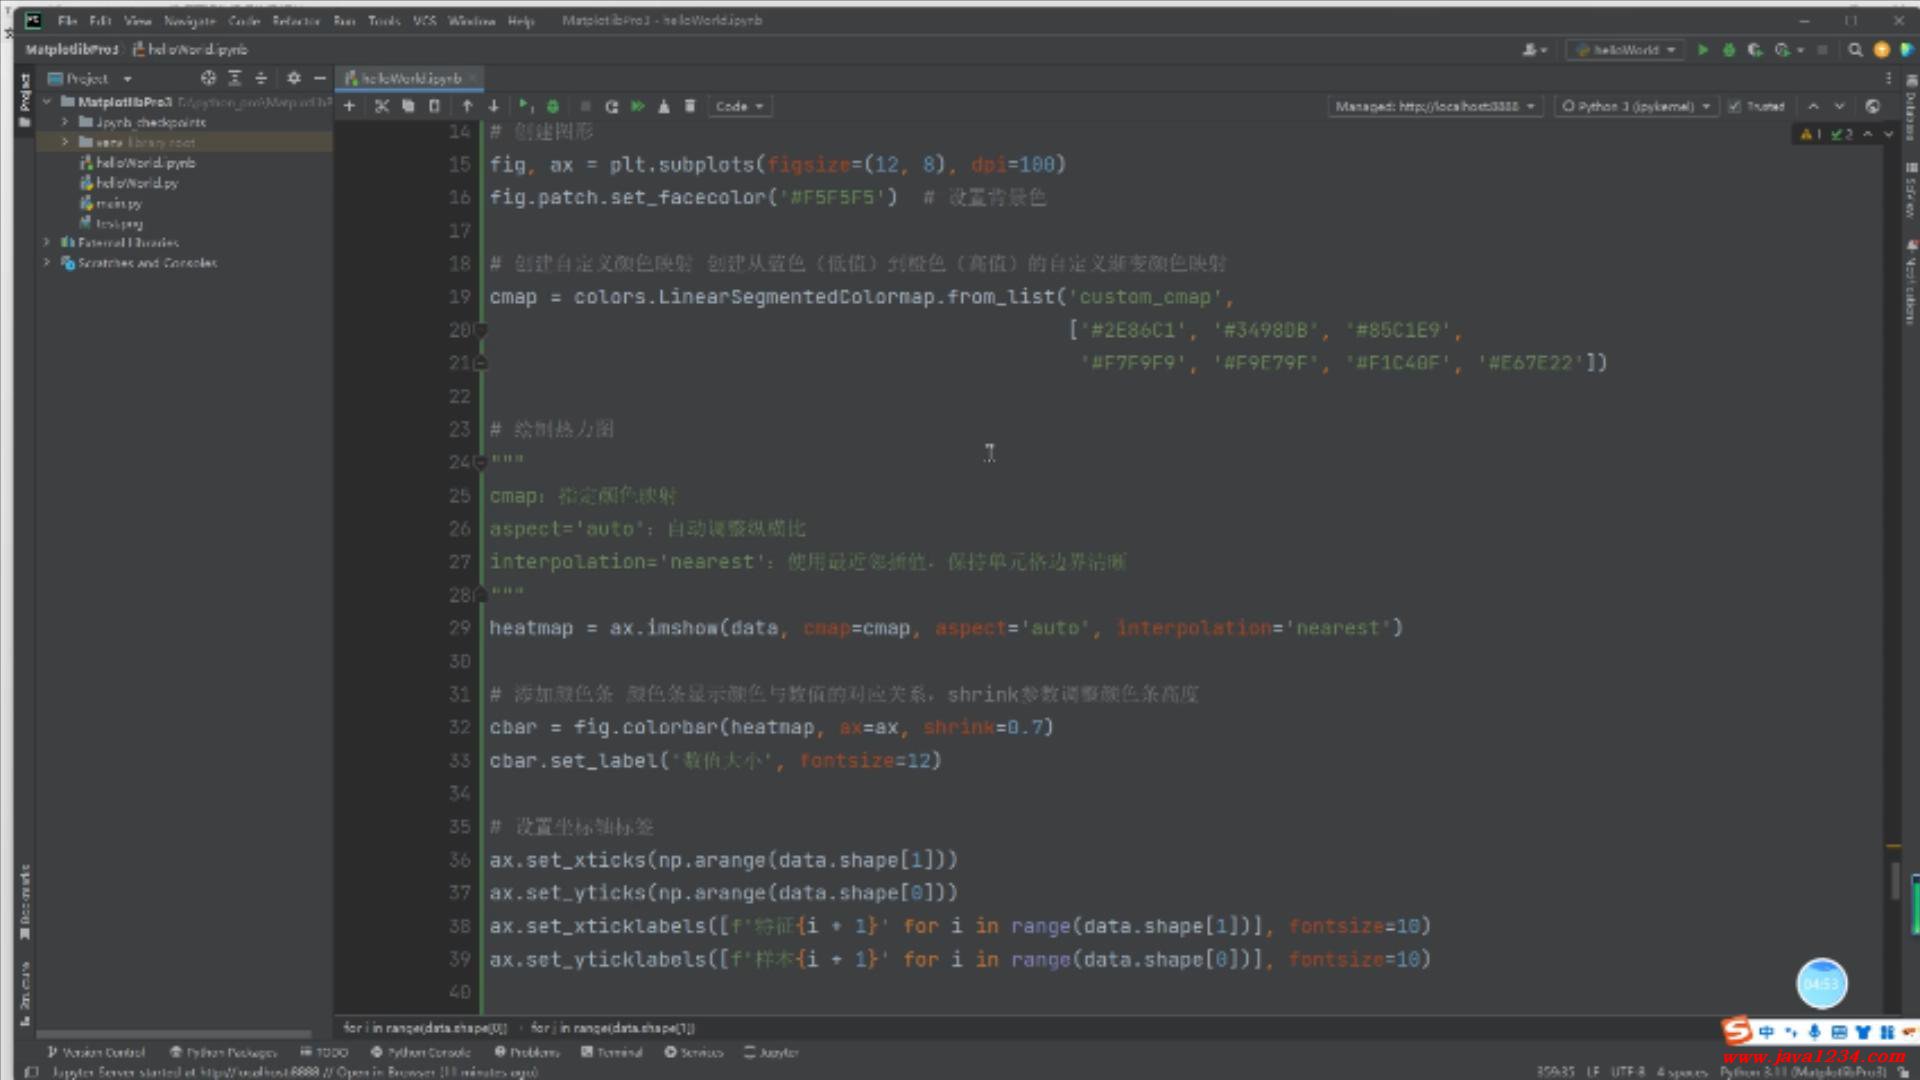Toggle the Trusted notebook checkbox

pyautogui.click(x=1735, y=106)
